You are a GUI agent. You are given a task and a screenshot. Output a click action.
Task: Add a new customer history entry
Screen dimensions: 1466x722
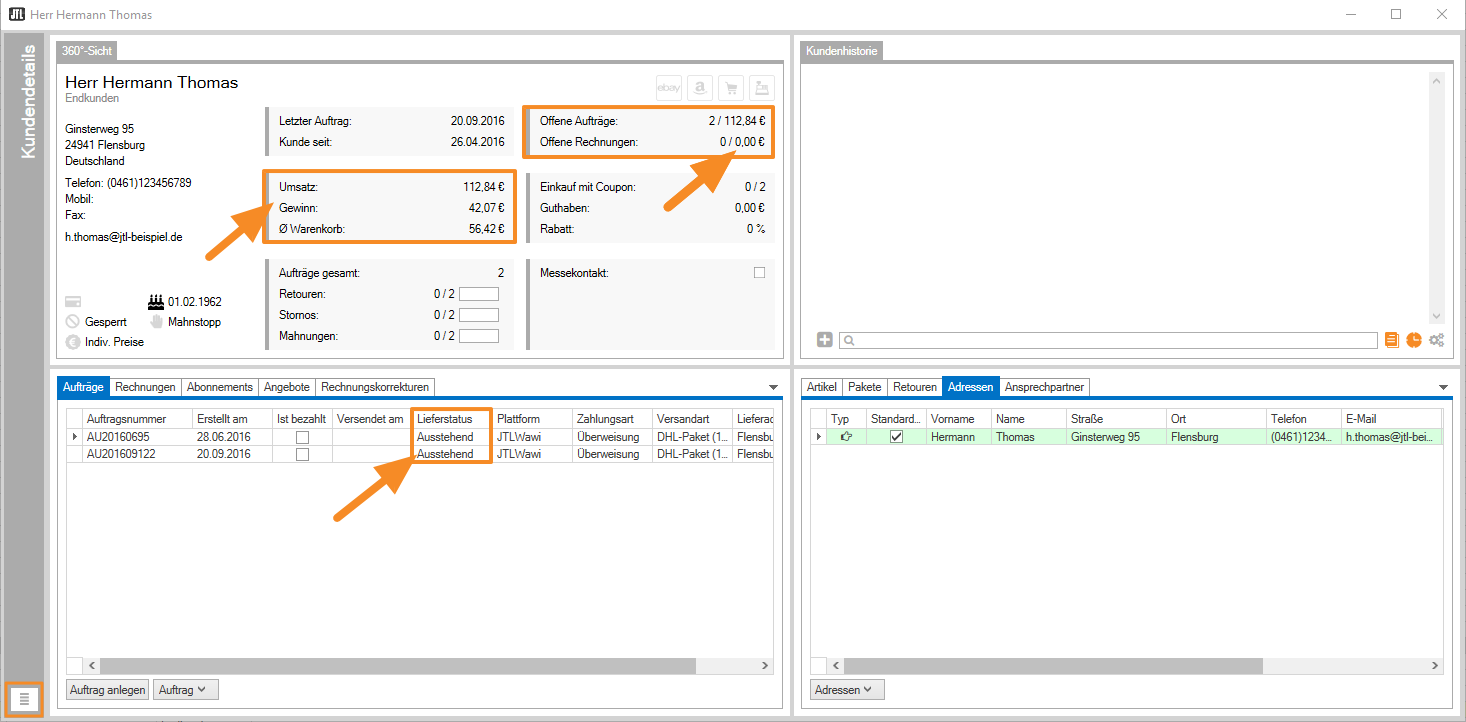(x=824, y=340)
